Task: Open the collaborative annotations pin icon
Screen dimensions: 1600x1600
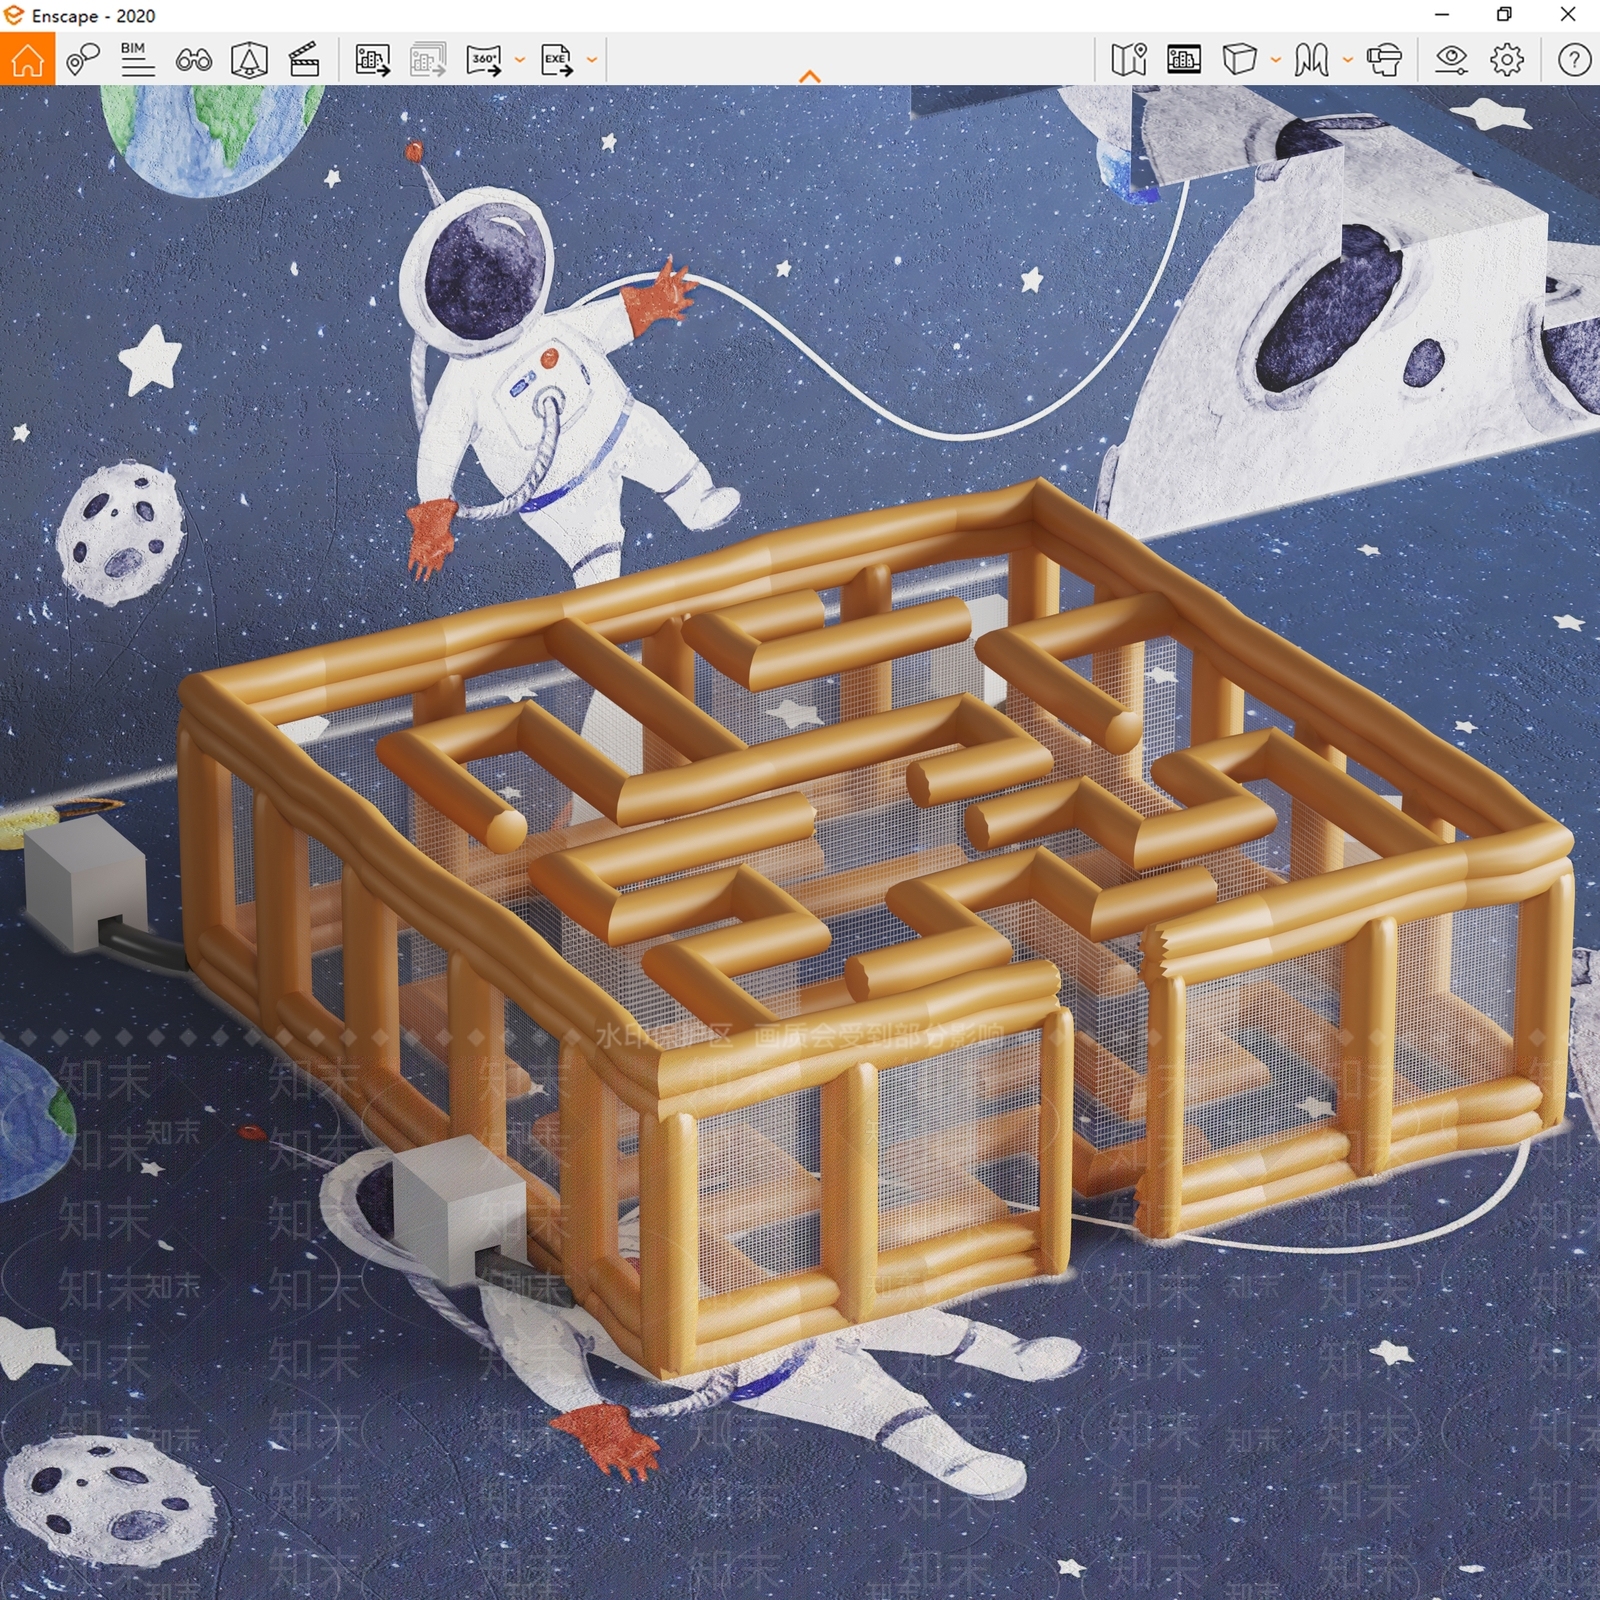Action: point(83,60)
